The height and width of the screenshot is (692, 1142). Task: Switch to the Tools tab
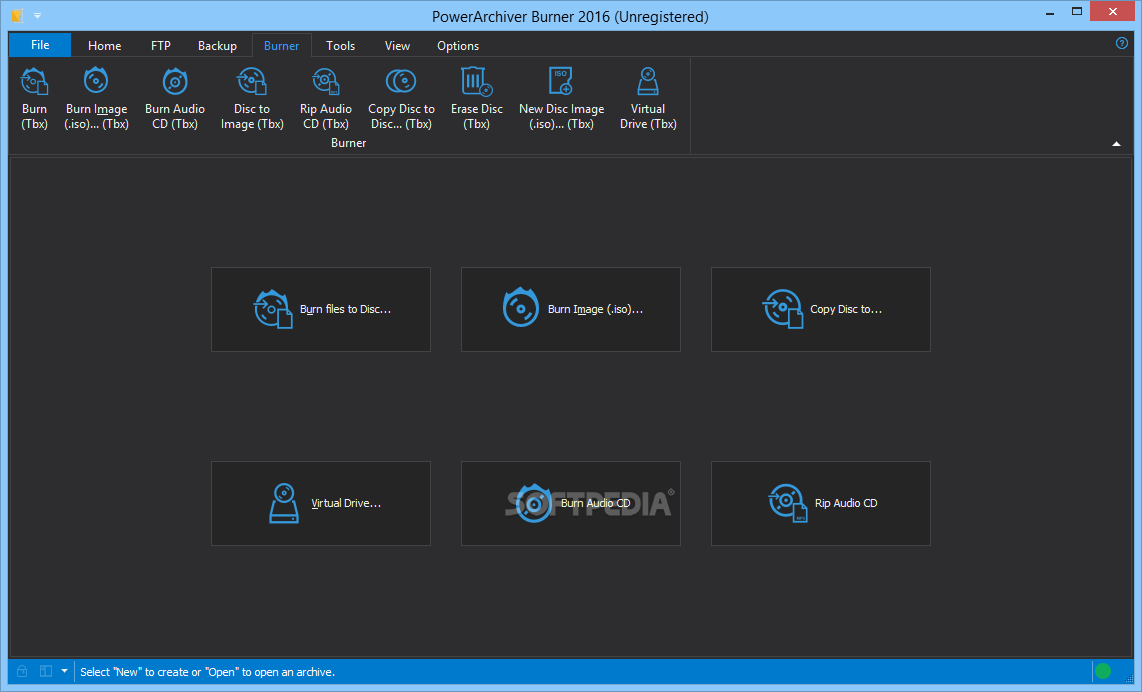[340, 45]
